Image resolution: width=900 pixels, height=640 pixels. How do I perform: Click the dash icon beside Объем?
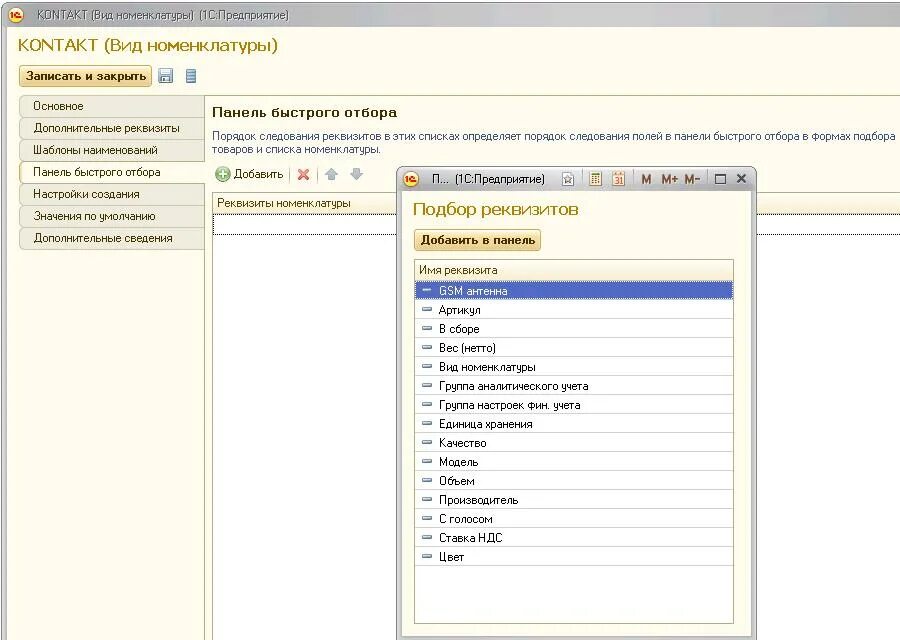pos(426,480)
